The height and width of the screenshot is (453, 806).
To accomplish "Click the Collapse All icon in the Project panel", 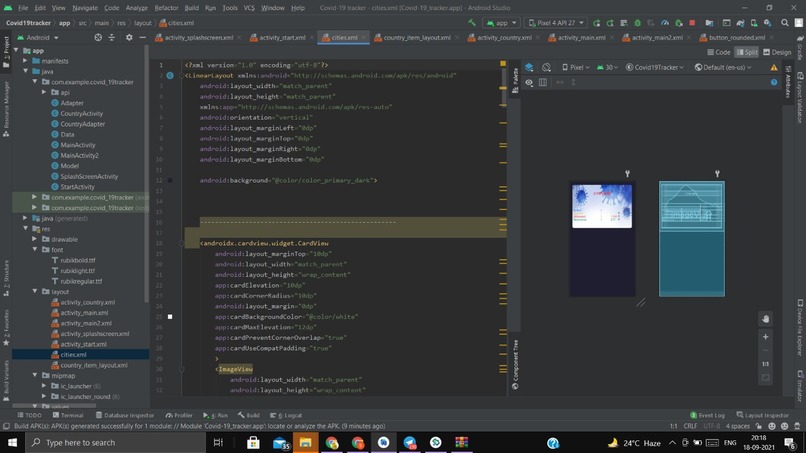I will (112, 38).
